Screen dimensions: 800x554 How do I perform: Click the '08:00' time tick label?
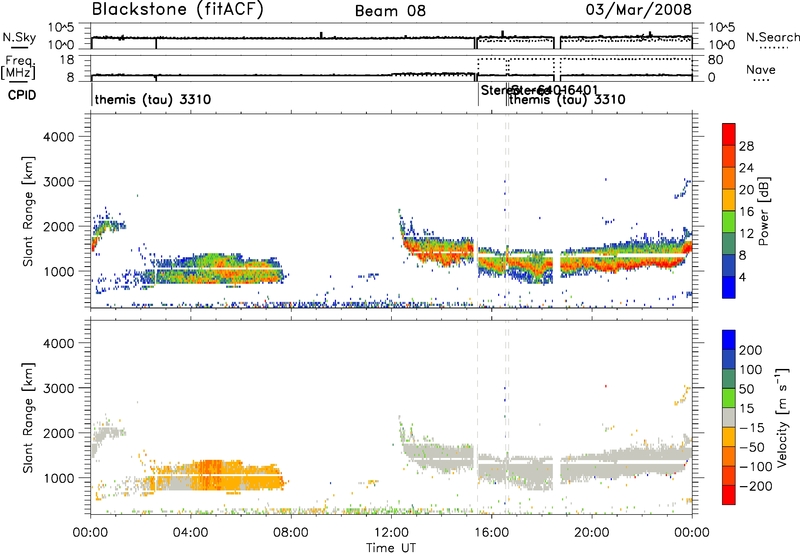pos(291,533)
